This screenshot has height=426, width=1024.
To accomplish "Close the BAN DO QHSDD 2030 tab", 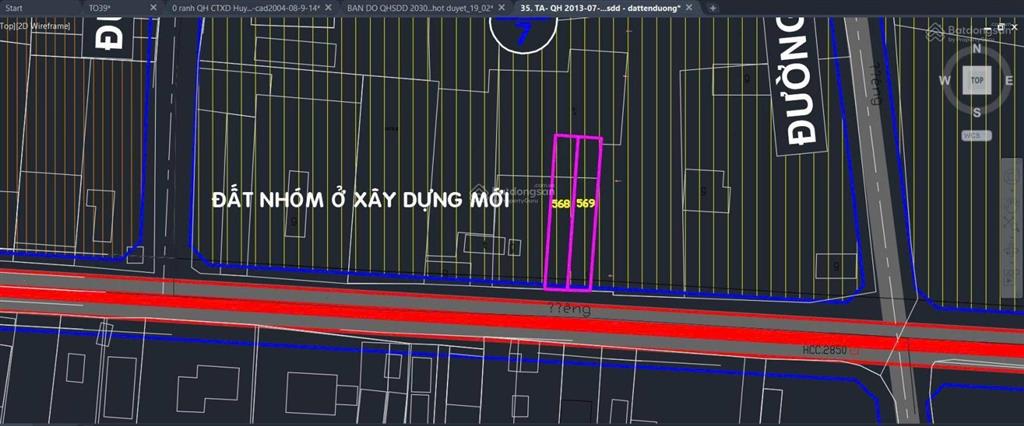I will tap(503, 8).
